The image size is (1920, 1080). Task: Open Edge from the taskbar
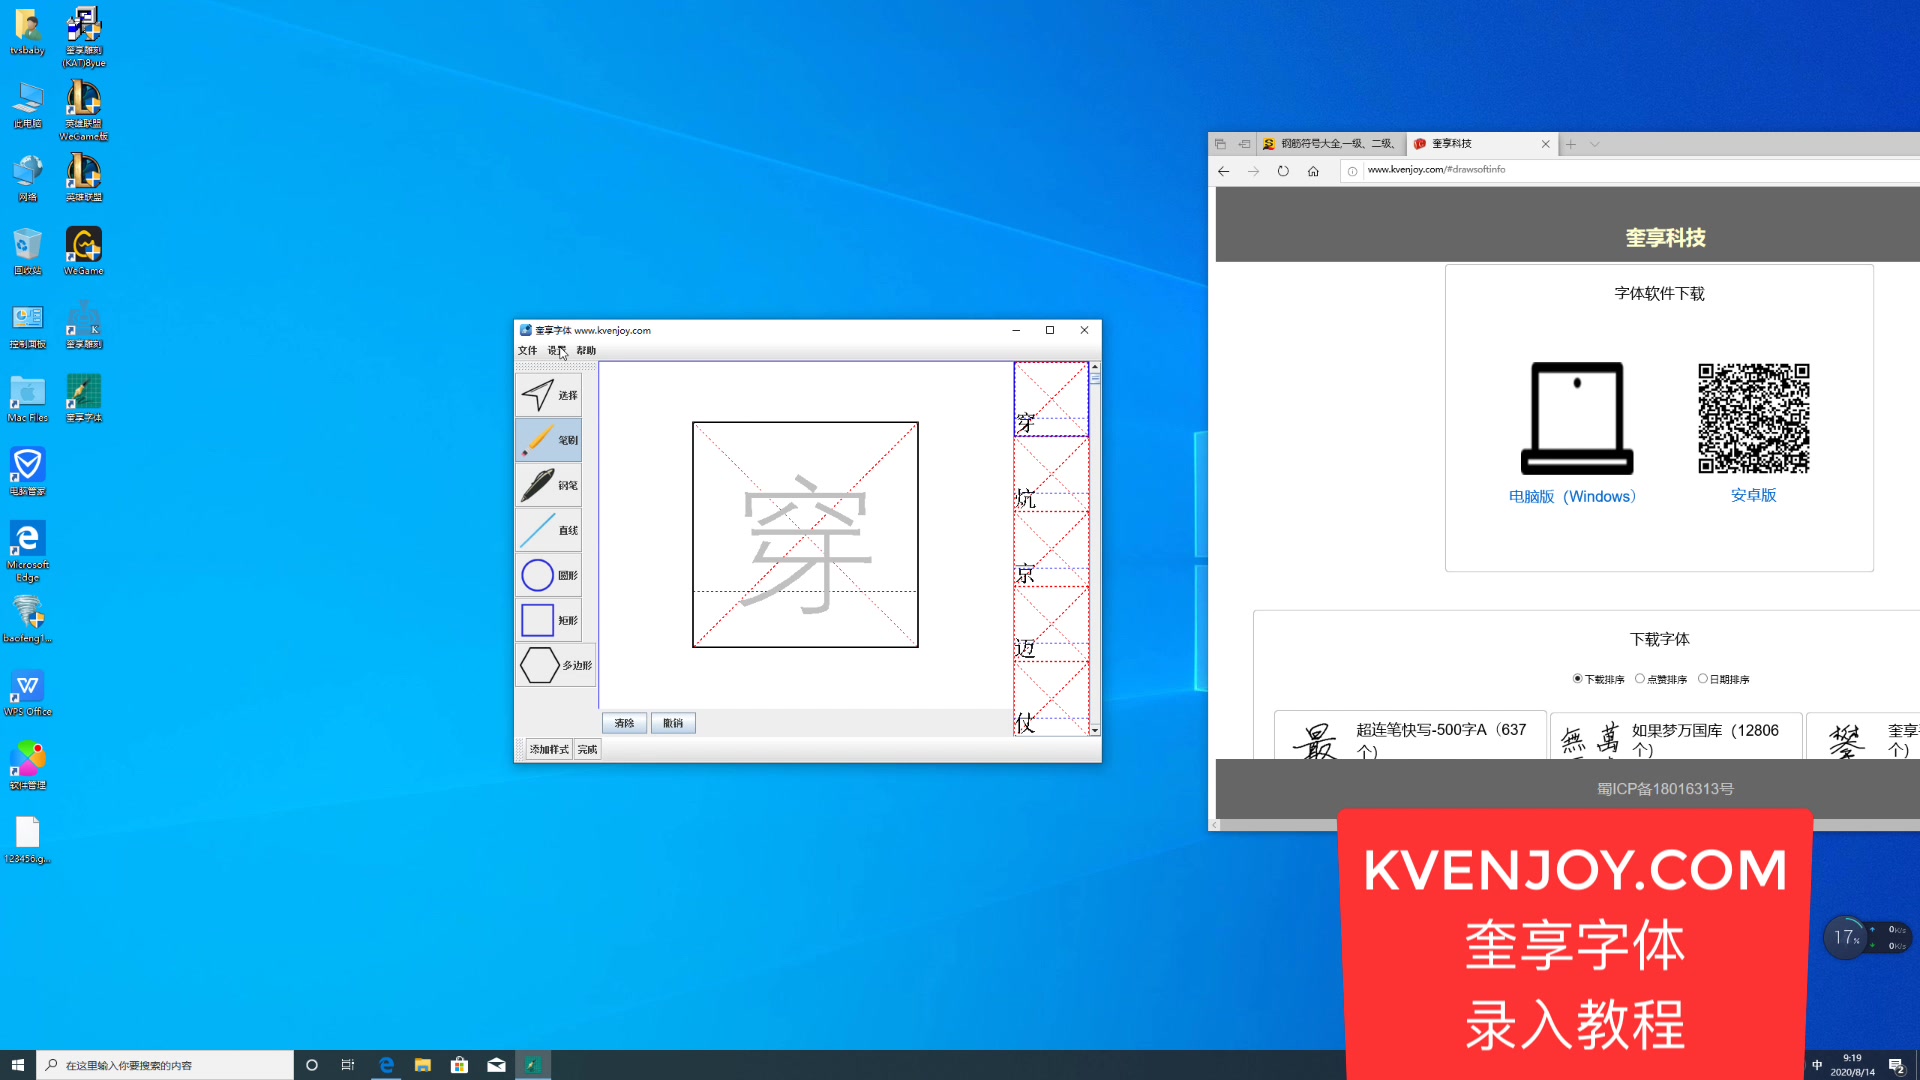pyautogui.click(x=386, y=1065)
